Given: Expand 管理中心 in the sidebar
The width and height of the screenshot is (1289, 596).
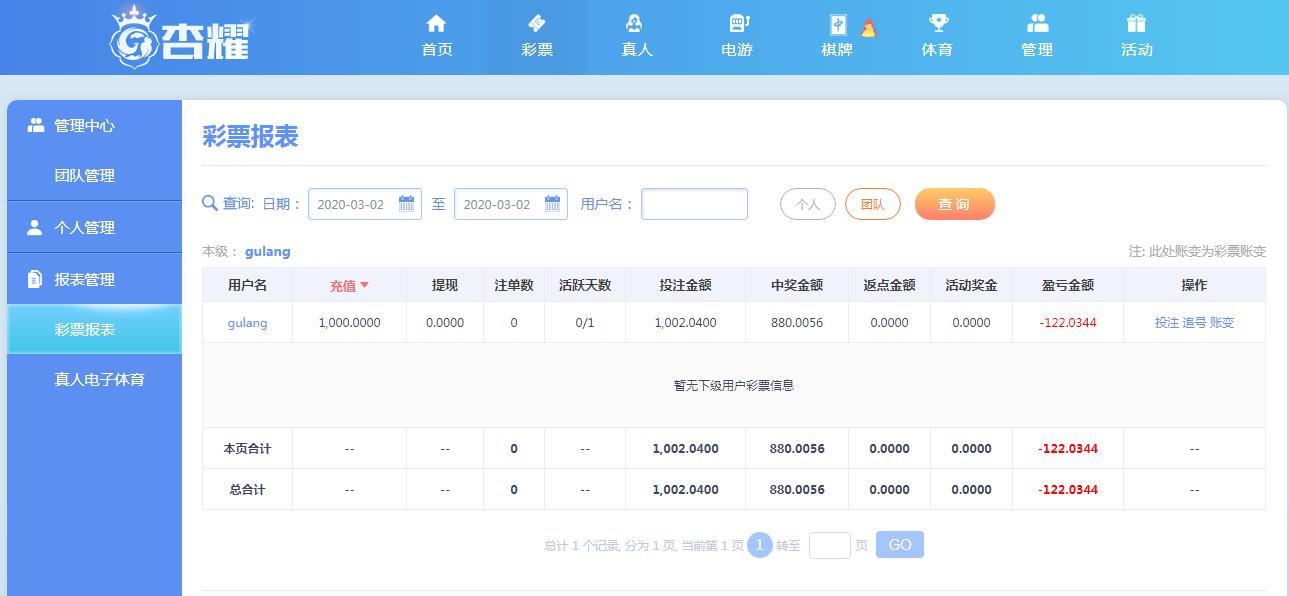Looking at the screenshot, I should [94, 125].
